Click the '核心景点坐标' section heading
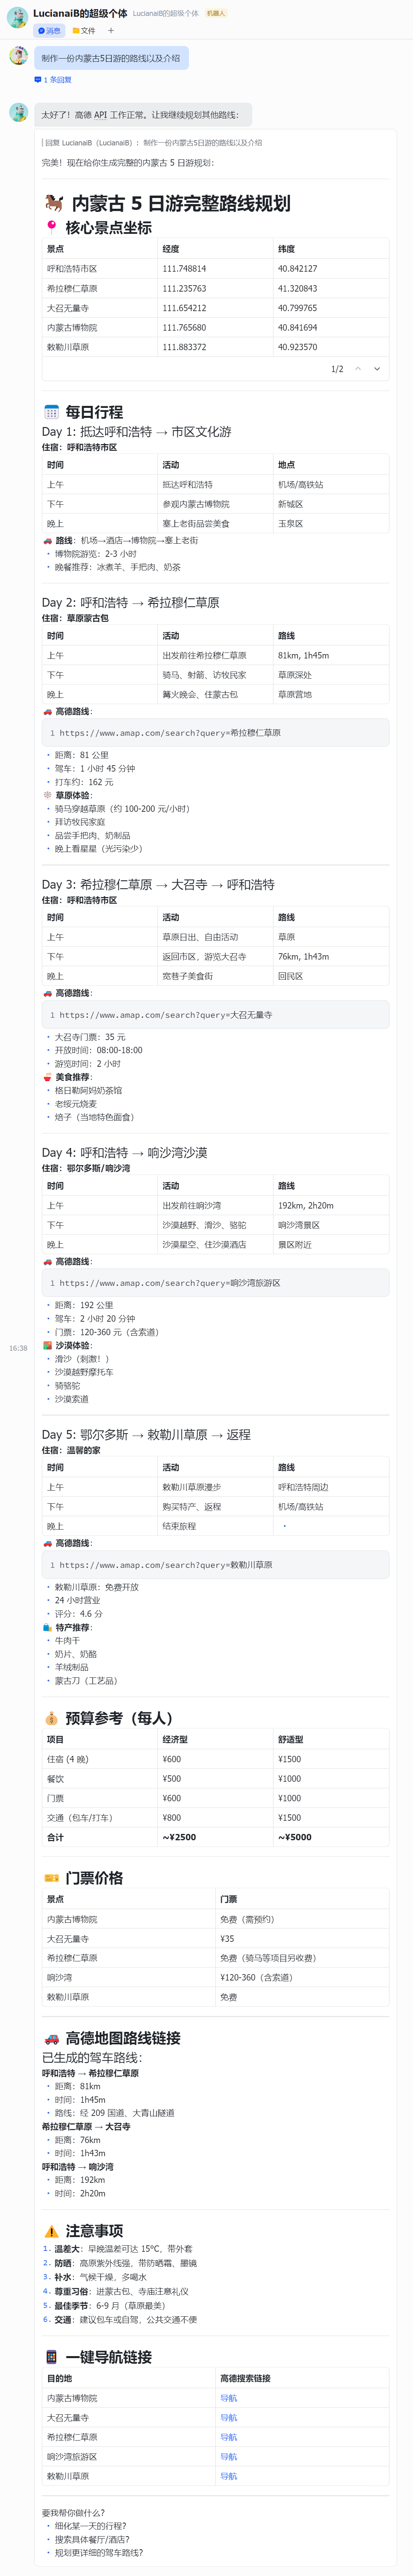413x2576 pixels. [98, 228]
